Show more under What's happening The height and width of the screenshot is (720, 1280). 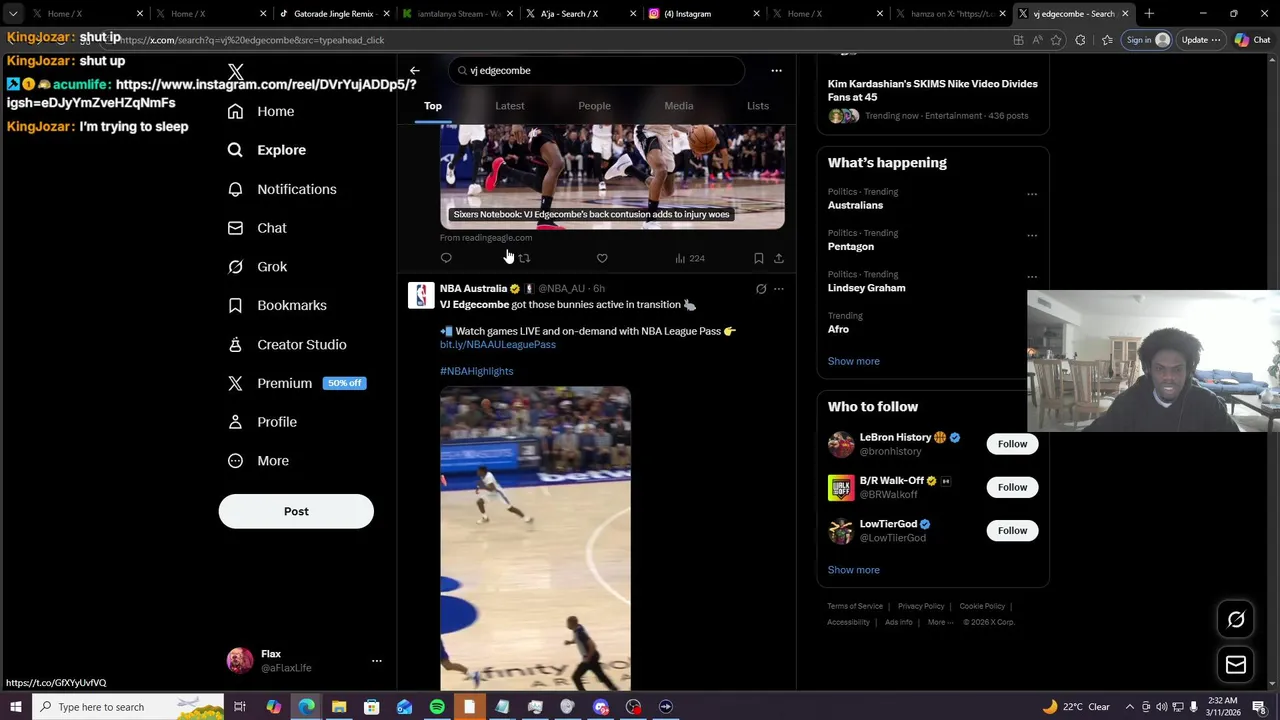coord(854,361)
